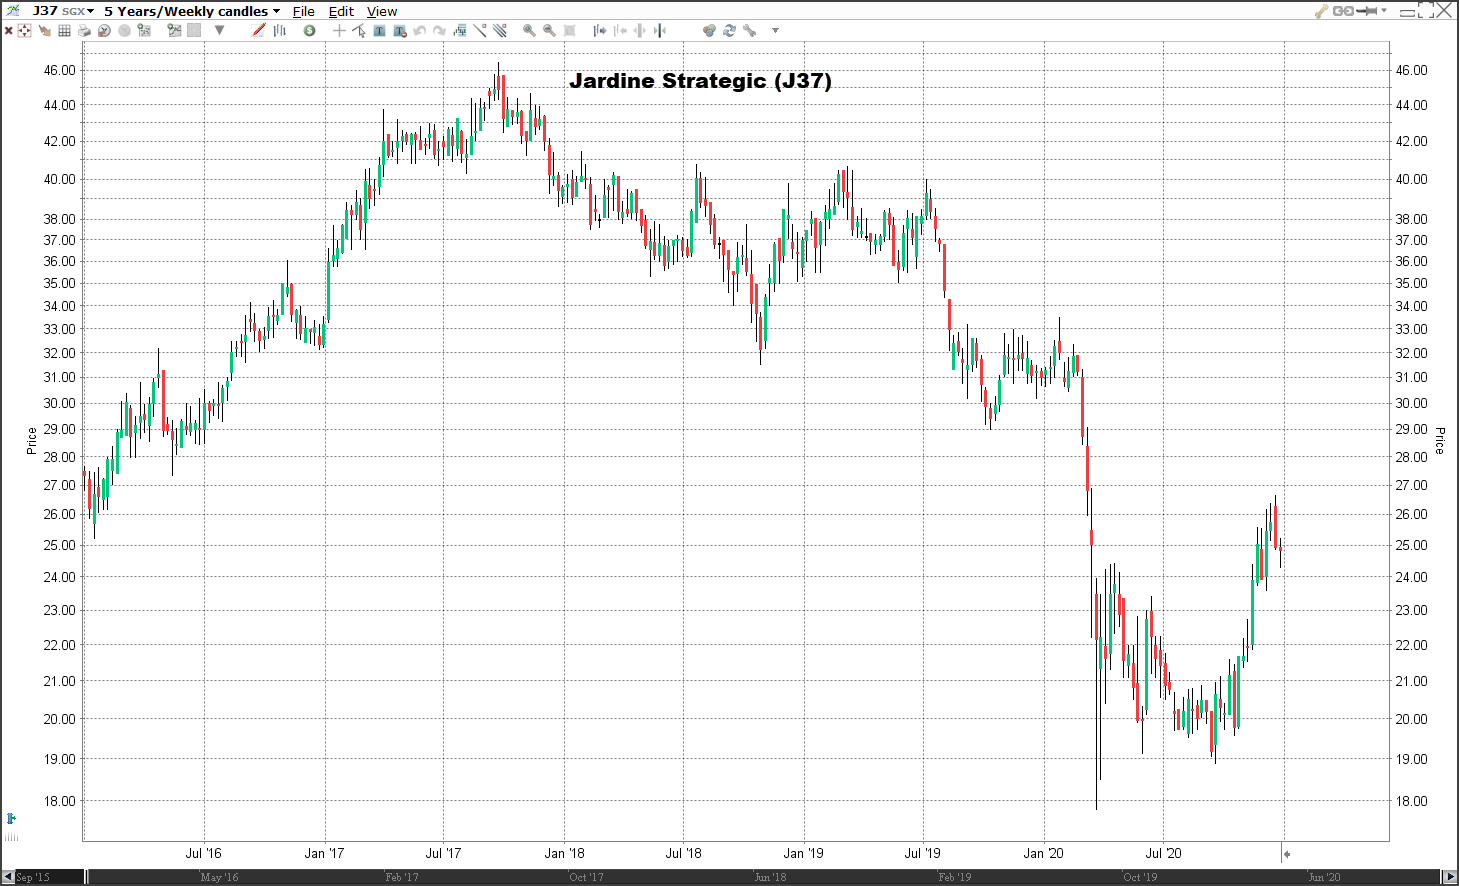1459x886 pixels.
Task: Toggle the chain link window grouping icon
Action: 1343,11
